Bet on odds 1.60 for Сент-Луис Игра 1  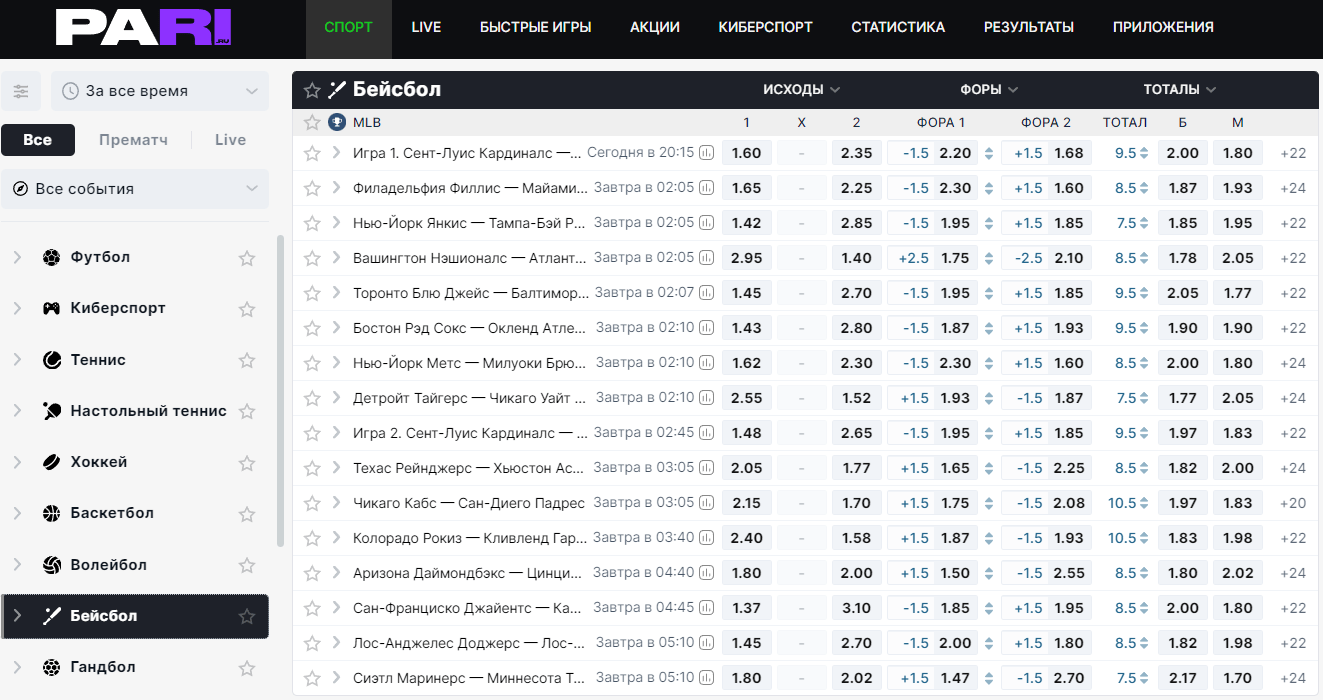746,153
